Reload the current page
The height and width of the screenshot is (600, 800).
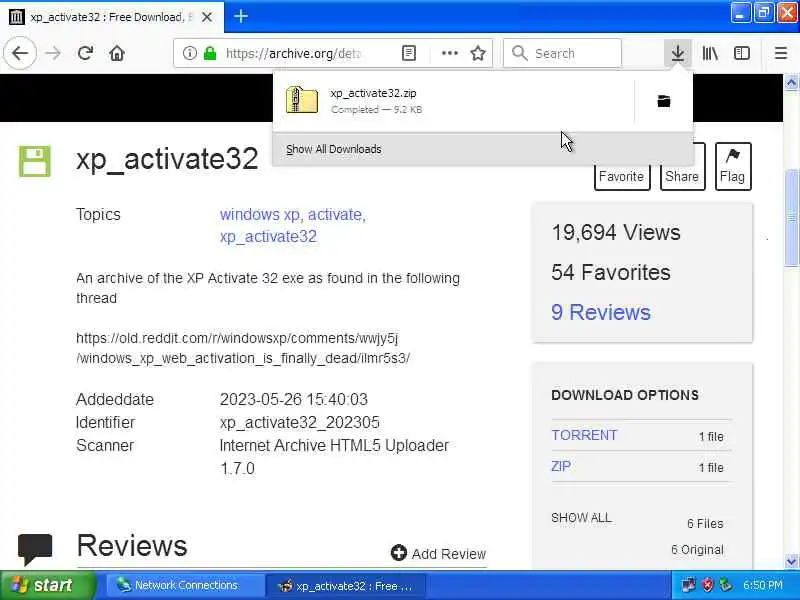coord(85,53)
